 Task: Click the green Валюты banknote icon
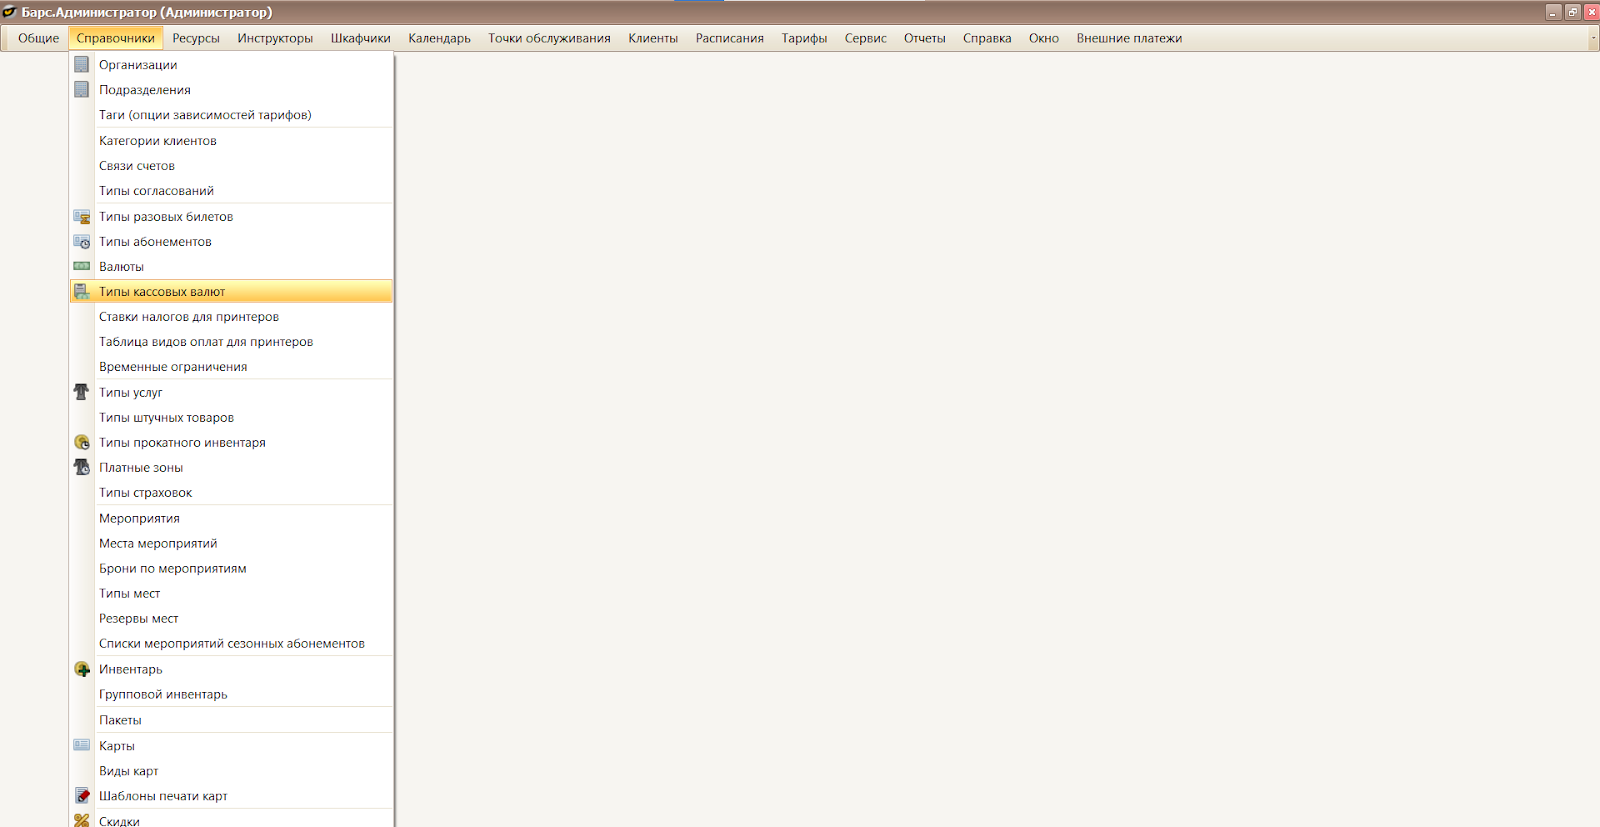pos(82,267)
